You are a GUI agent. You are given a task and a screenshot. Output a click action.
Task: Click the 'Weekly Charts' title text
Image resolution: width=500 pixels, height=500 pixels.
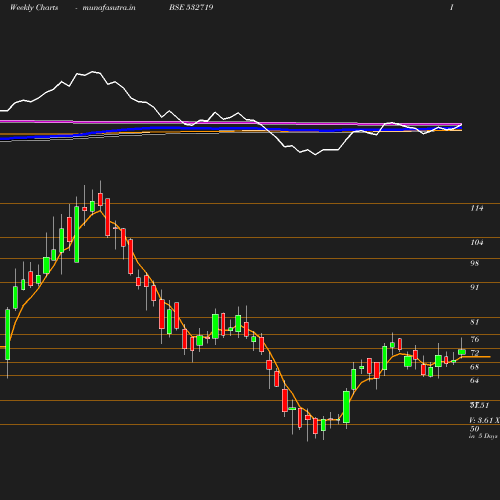point(34,8)
